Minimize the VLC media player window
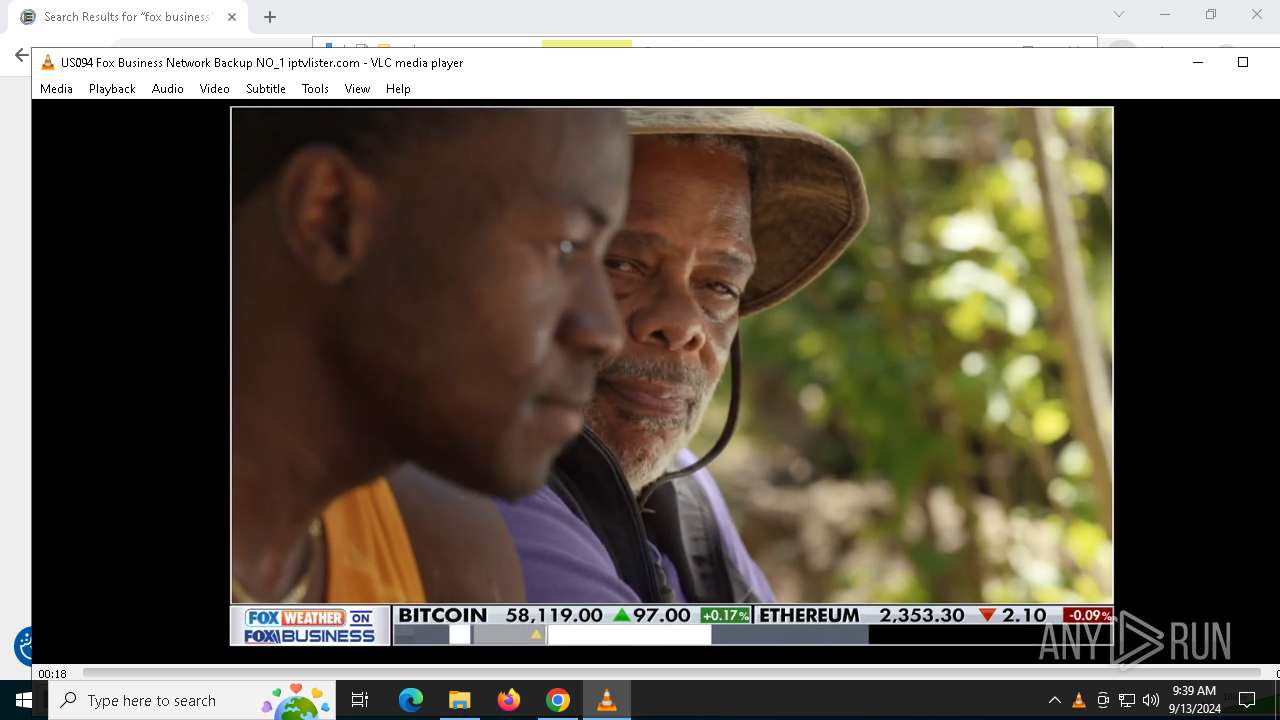This screenshot has height=720, width=1280. (x=1197, y=62)
